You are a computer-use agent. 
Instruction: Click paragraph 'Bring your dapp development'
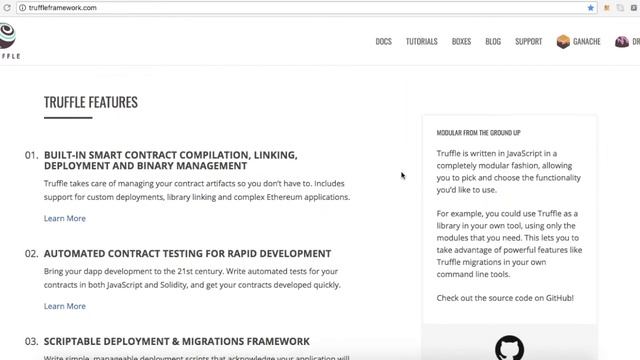click(x=192, y=278)
